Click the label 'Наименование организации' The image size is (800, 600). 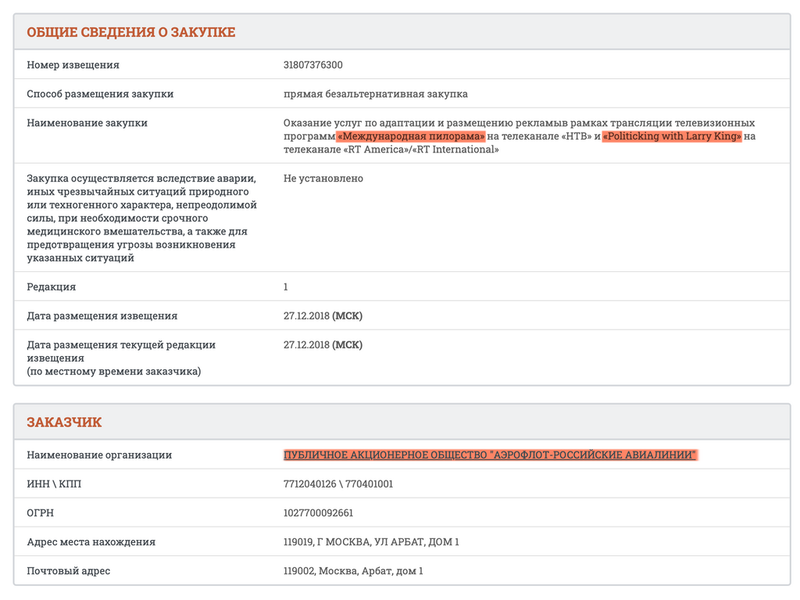coord(99,455)
